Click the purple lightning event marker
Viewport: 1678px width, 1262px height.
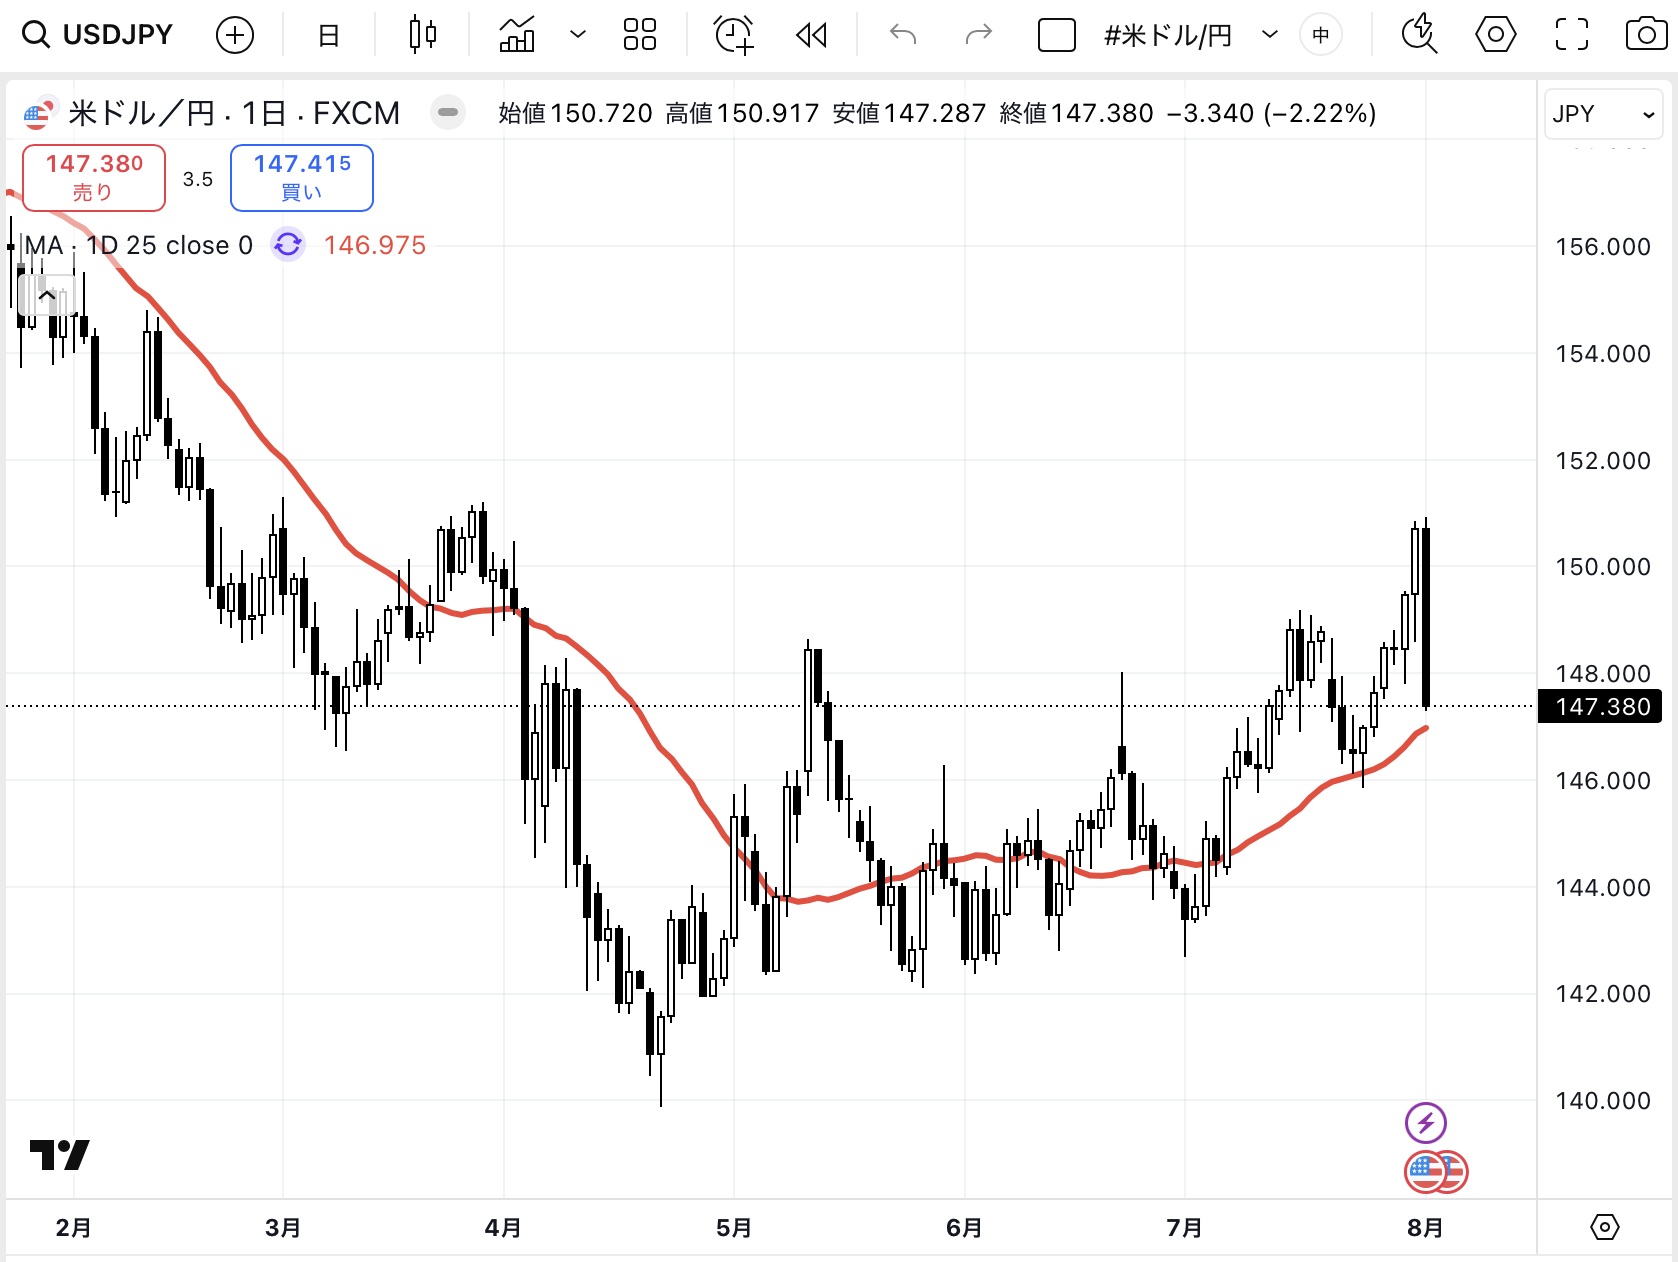(1426, 1122)
